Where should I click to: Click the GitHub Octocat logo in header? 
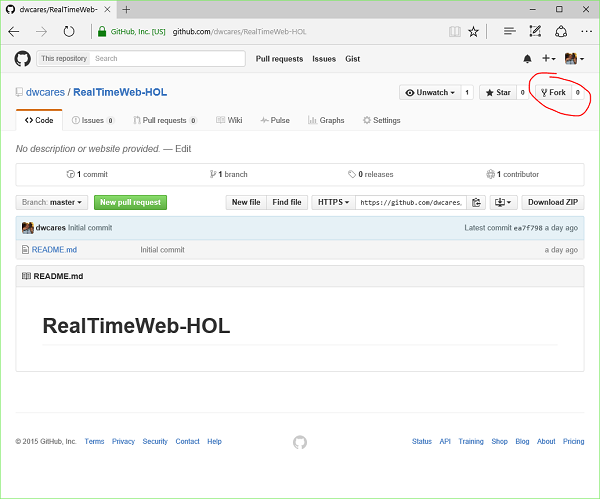tap(23, 59)
